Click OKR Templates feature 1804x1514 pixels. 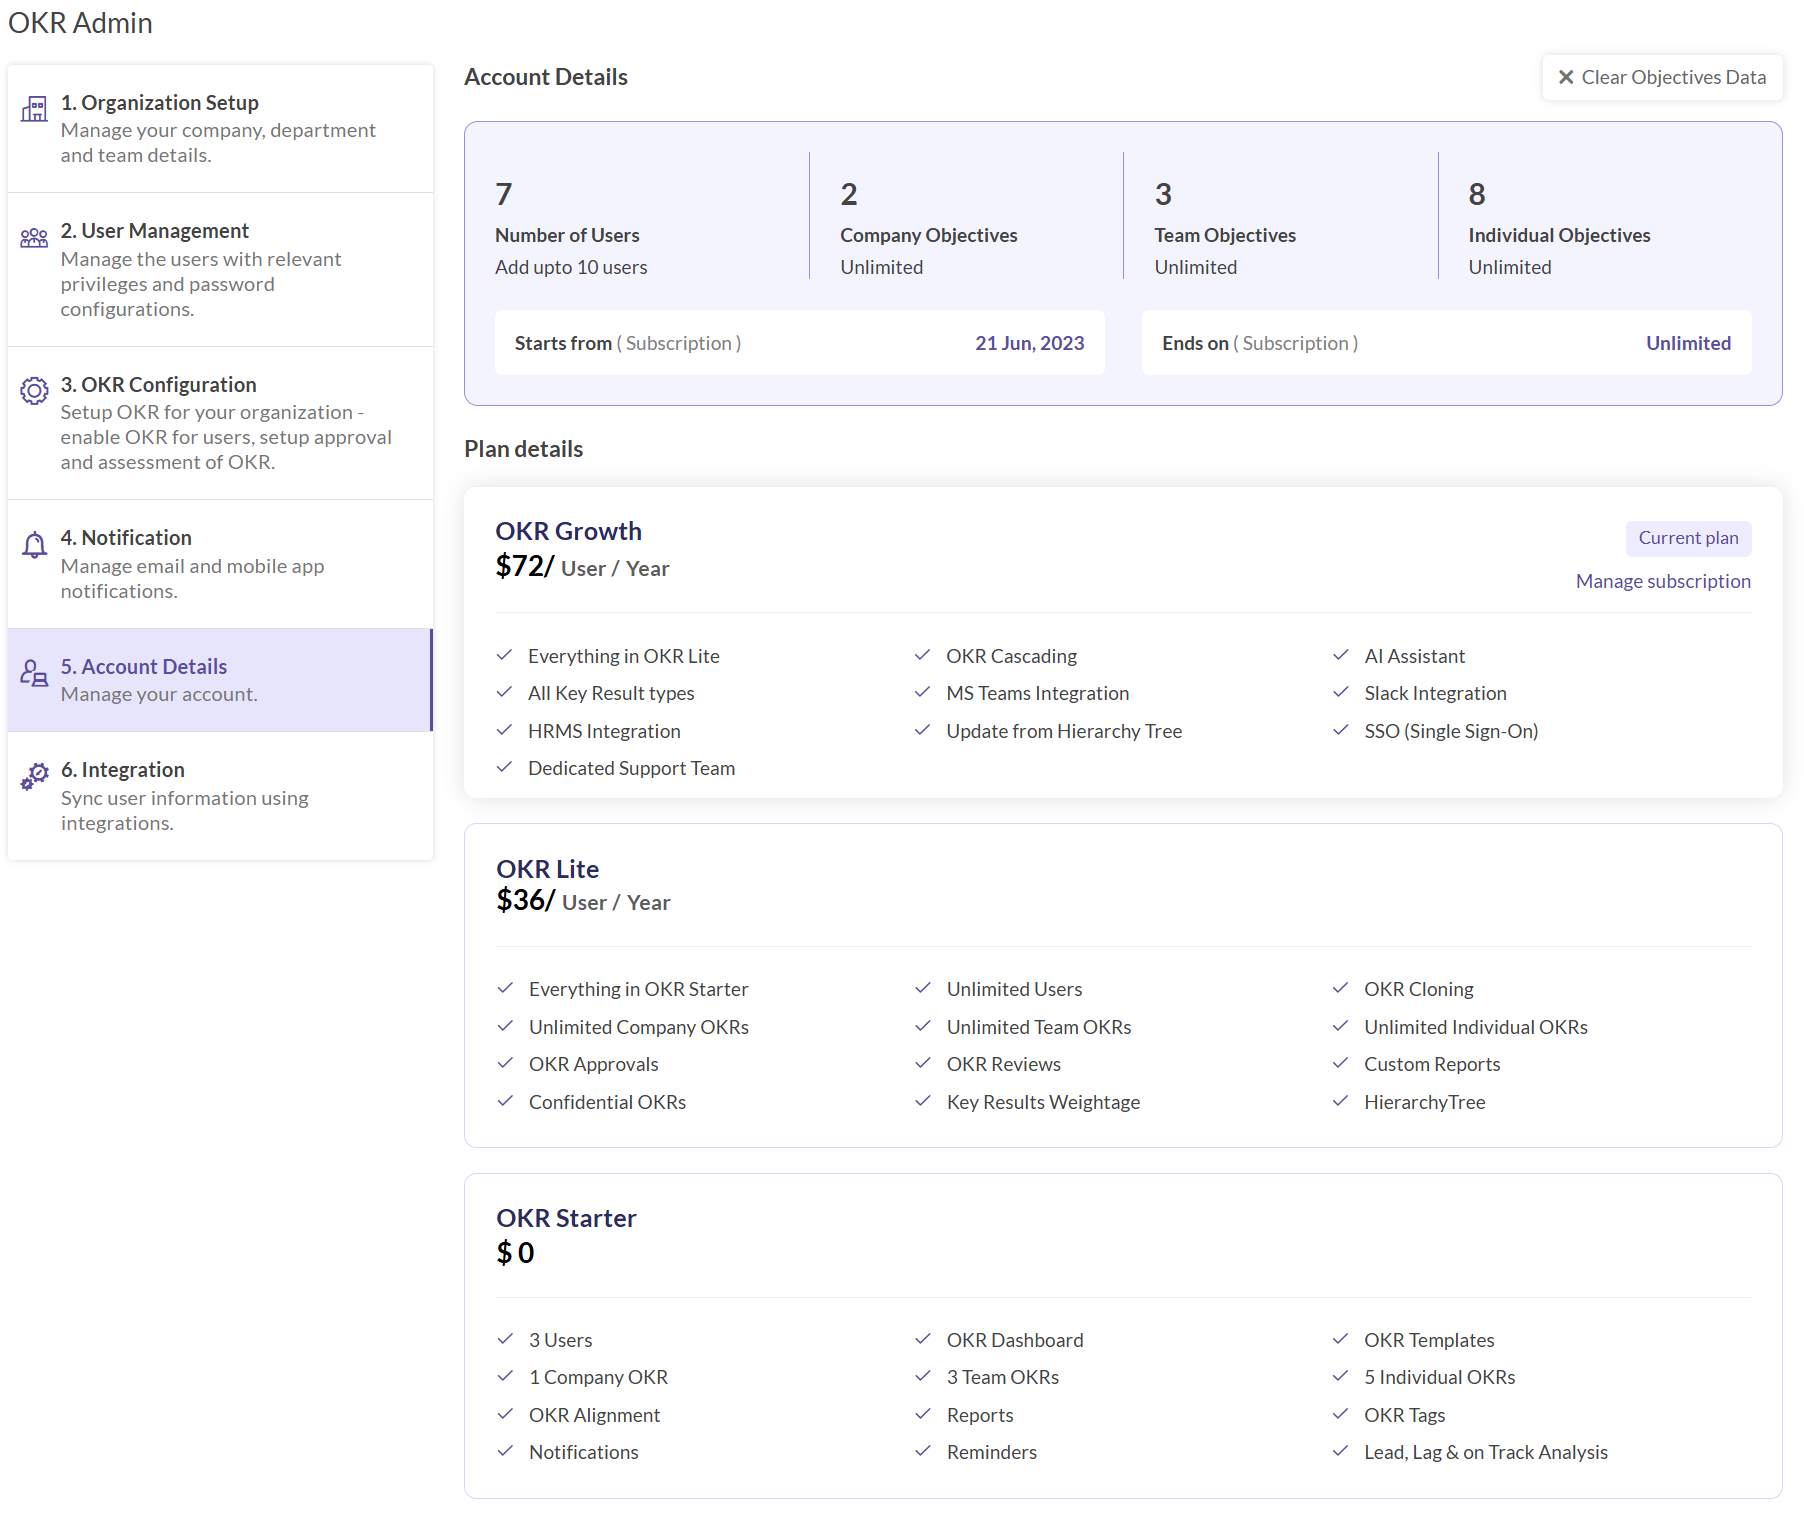pyautogui.click(x=1429, y=1340)
